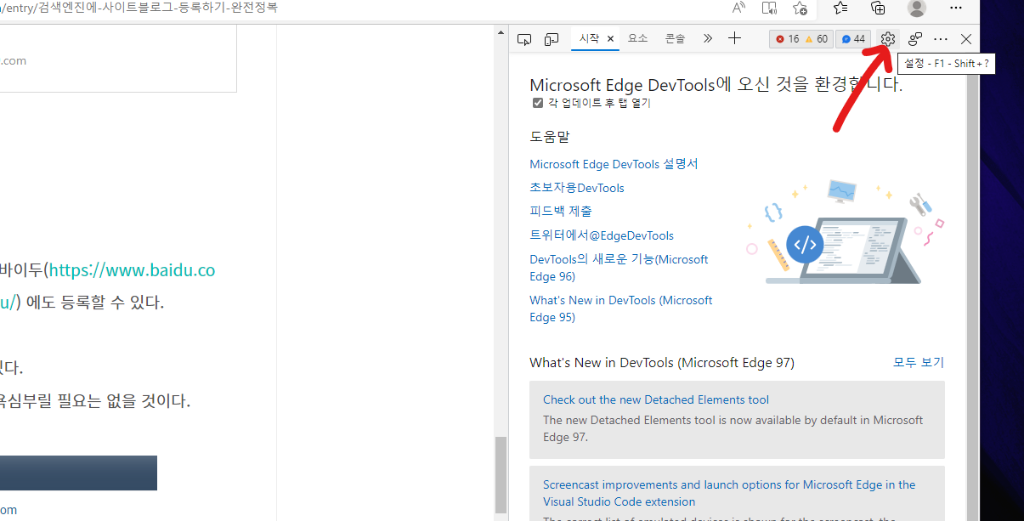Open What's New in DevTools Edge 95 link
The image size is (1024, 521).
(620, 308)
